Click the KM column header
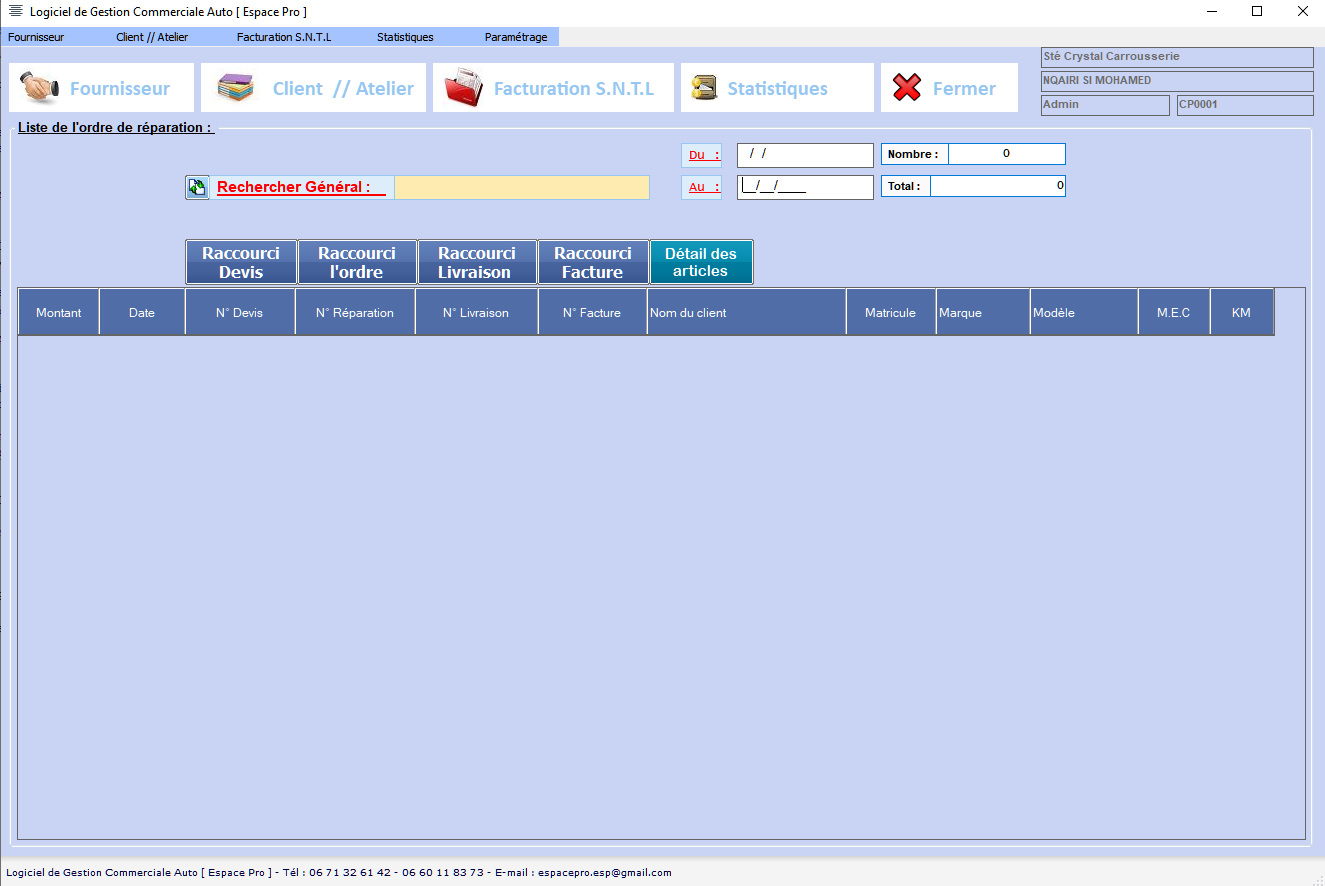 (1242, 312)
